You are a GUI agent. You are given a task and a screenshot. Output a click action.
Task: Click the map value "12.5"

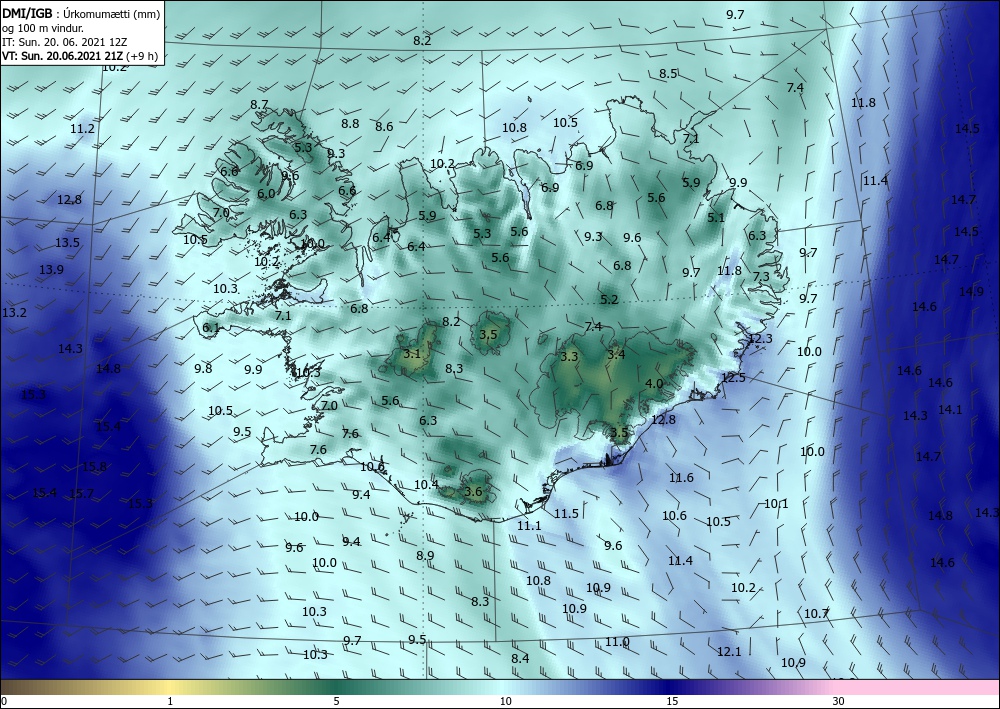(x=733, y=378)
